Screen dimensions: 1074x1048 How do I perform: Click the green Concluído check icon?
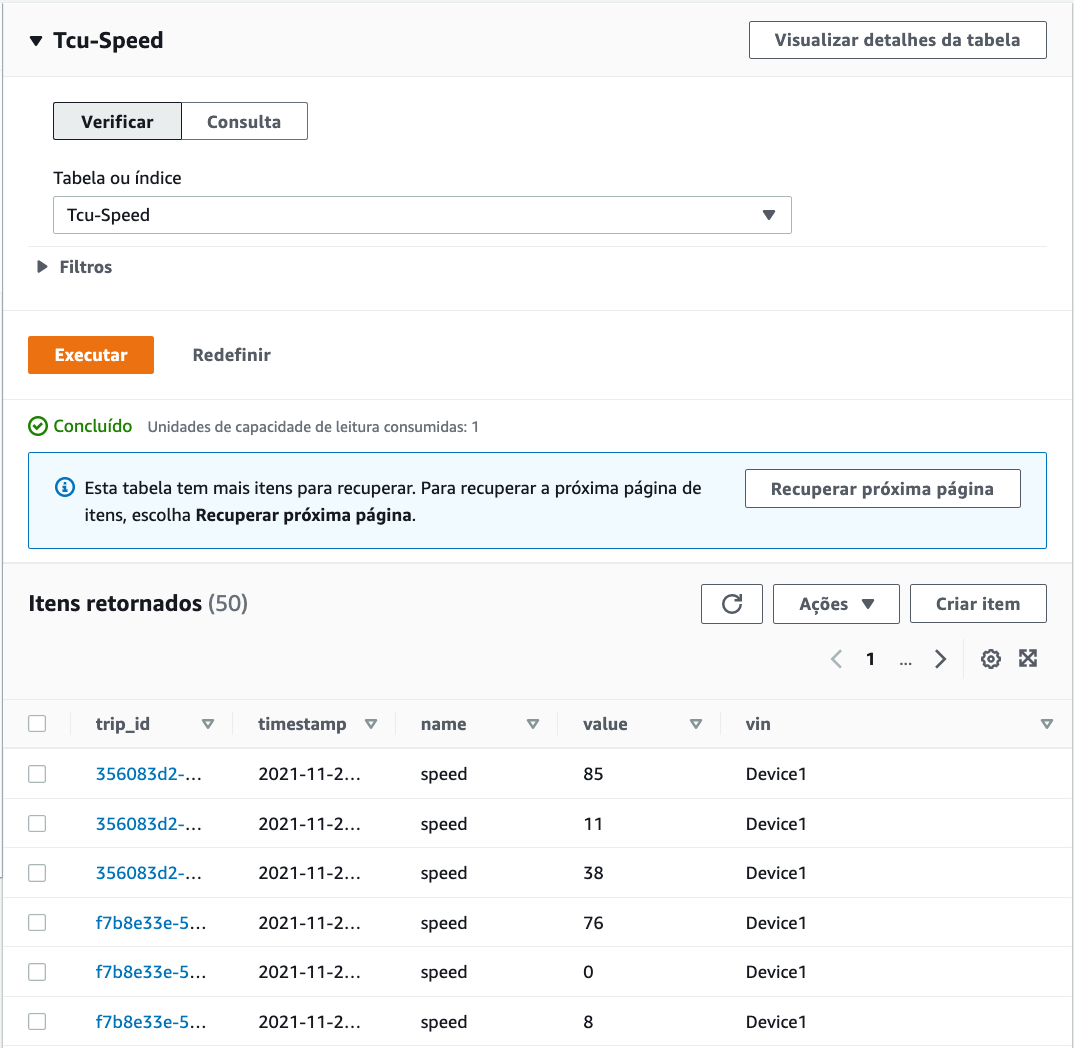38,426
